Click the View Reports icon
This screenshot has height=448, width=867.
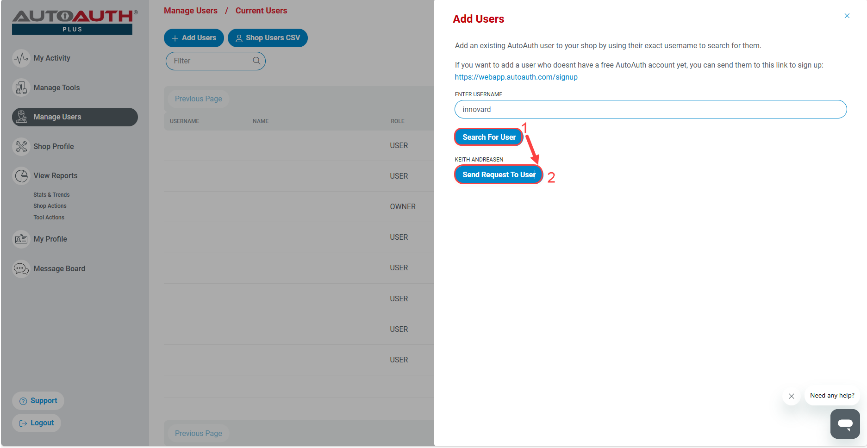click(22, 176)
